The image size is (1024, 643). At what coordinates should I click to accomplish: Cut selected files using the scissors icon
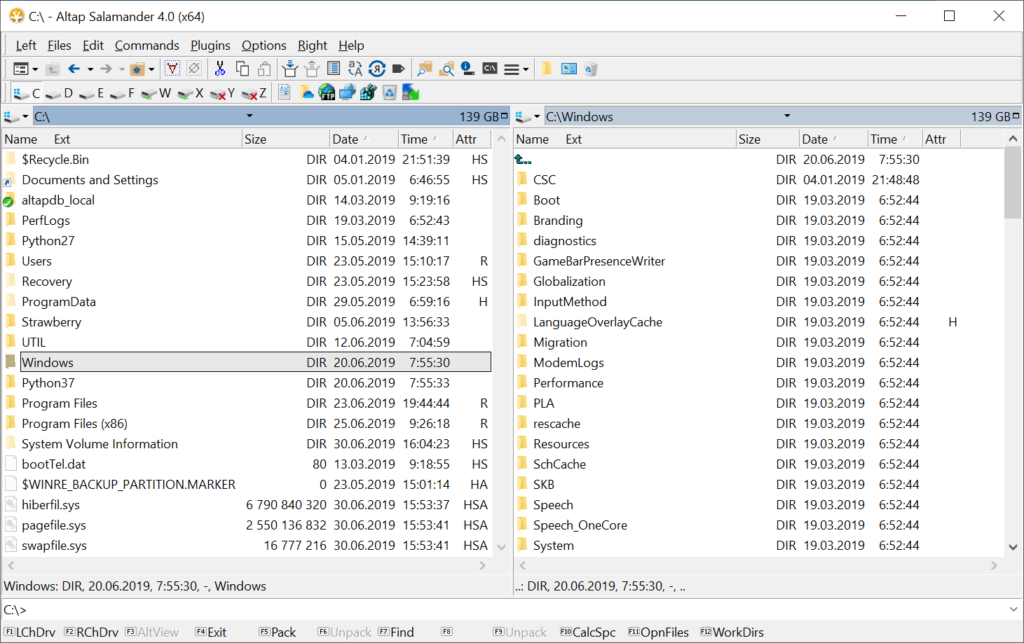coord(220,68)
